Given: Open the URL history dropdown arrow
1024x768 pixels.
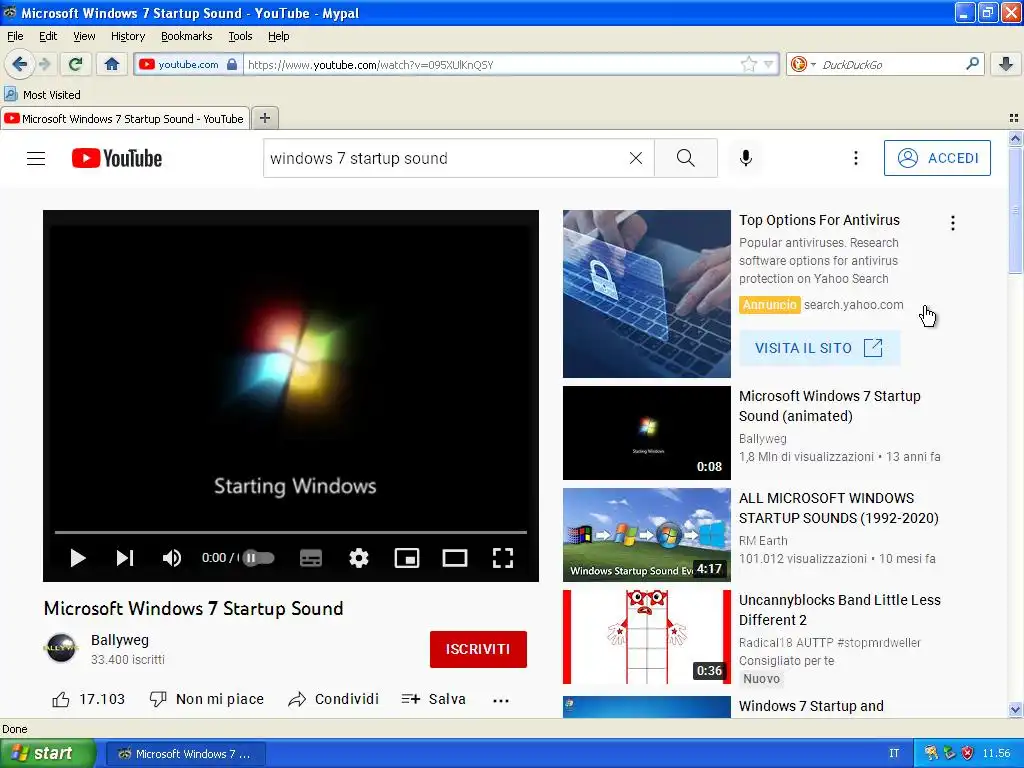Looking at the screenshot, I should point(769,64).
